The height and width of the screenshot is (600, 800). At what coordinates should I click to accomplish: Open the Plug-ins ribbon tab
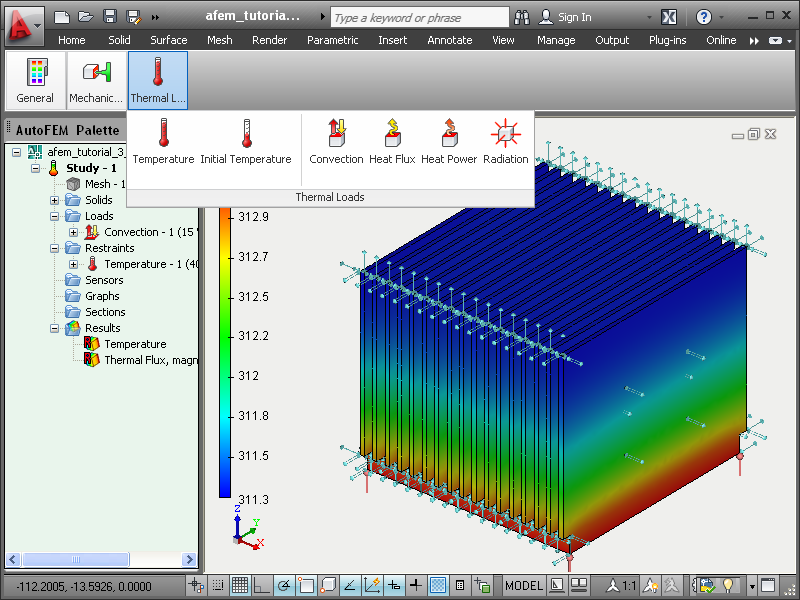pyautogui.click(x=667, y=40)
